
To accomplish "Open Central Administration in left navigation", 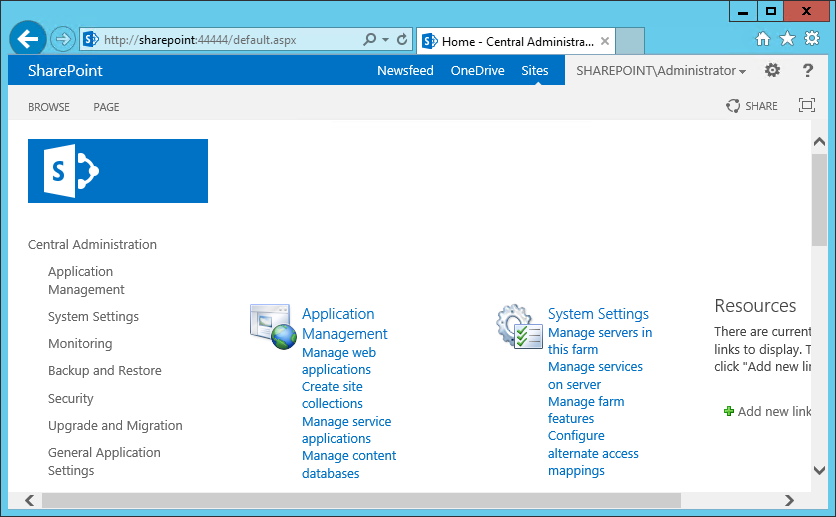I will [92, 245].
